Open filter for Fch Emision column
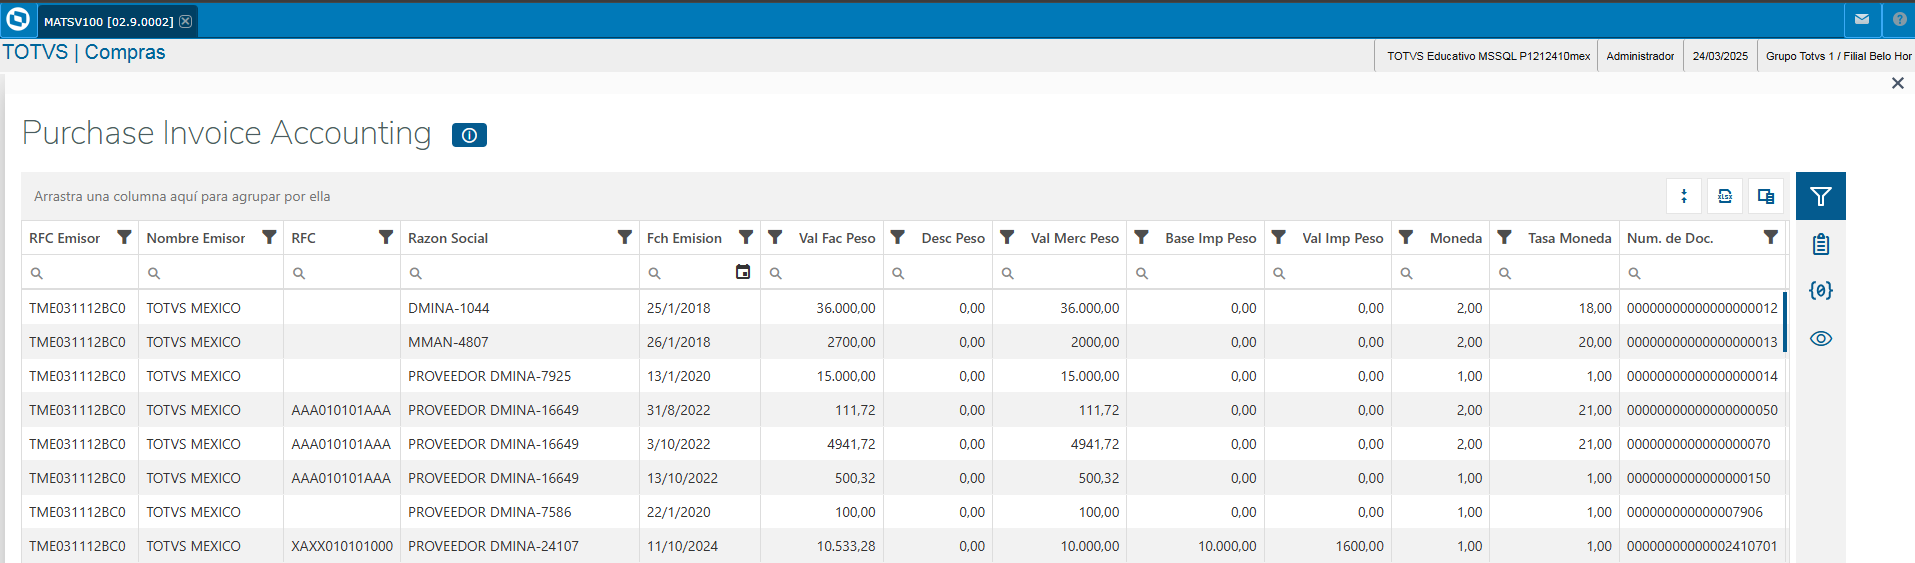1915x563 pixels. [x=746, y=237]
